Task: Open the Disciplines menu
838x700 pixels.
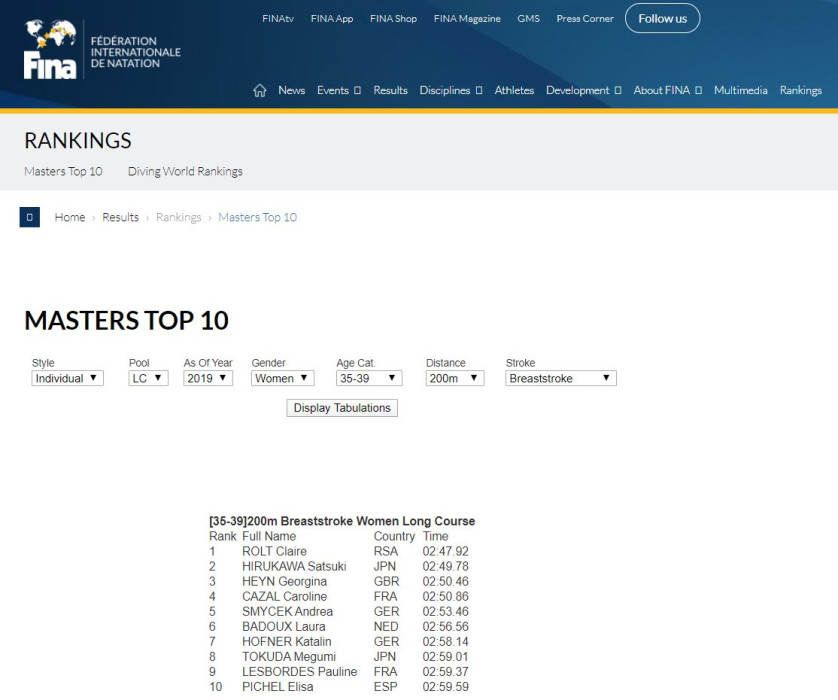Action: [x=450, y=90]
